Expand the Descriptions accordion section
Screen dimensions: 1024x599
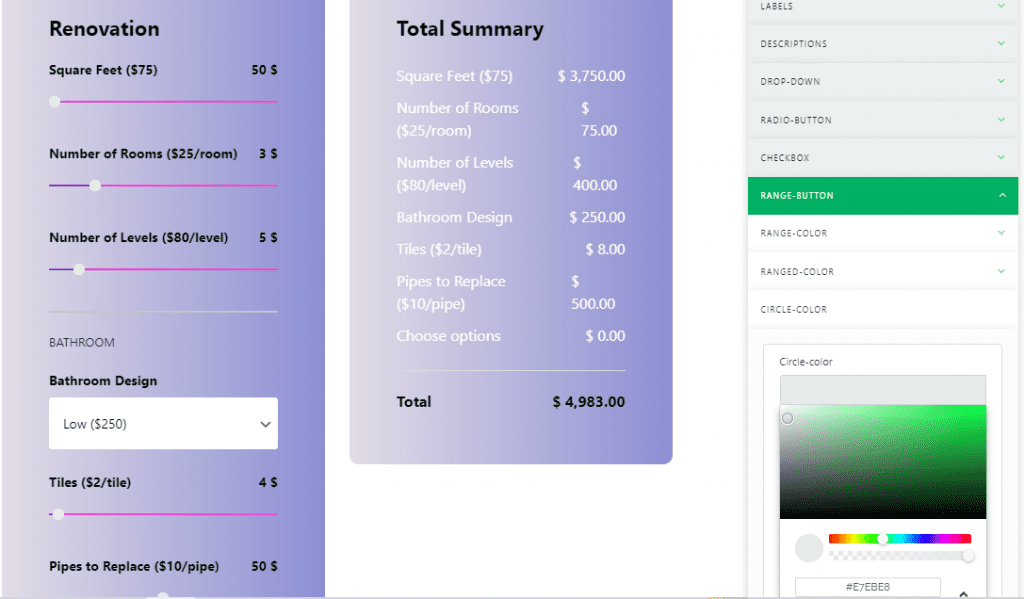[x=882, y=44]
